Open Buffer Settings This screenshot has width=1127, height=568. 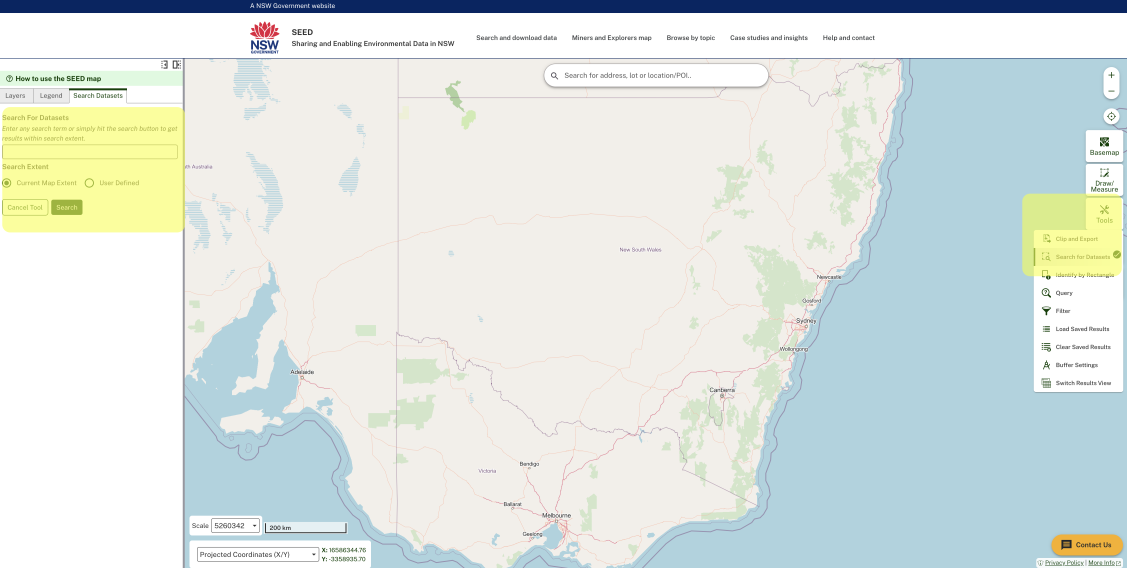click(1077, 365)
